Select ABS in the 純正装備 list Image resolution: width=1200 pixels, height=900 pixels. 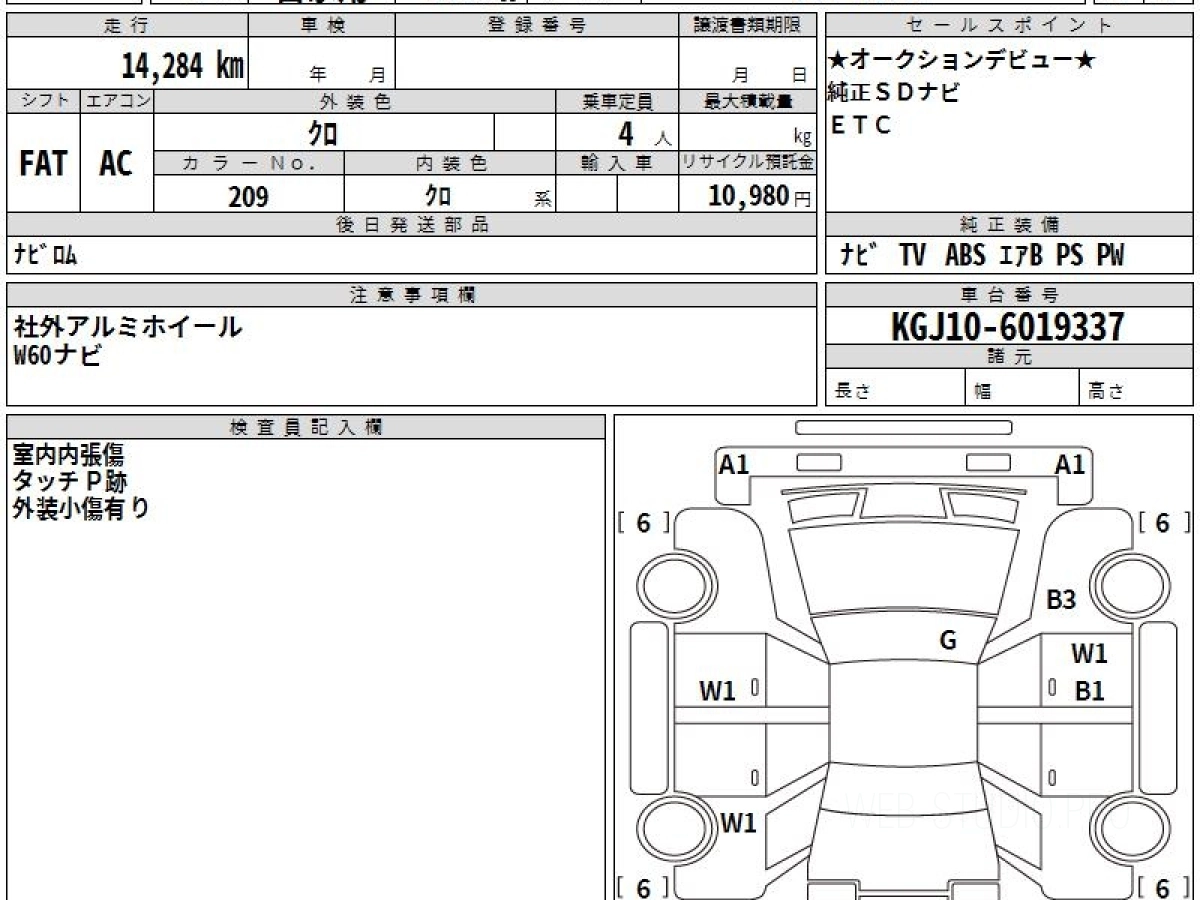(965, 256)
